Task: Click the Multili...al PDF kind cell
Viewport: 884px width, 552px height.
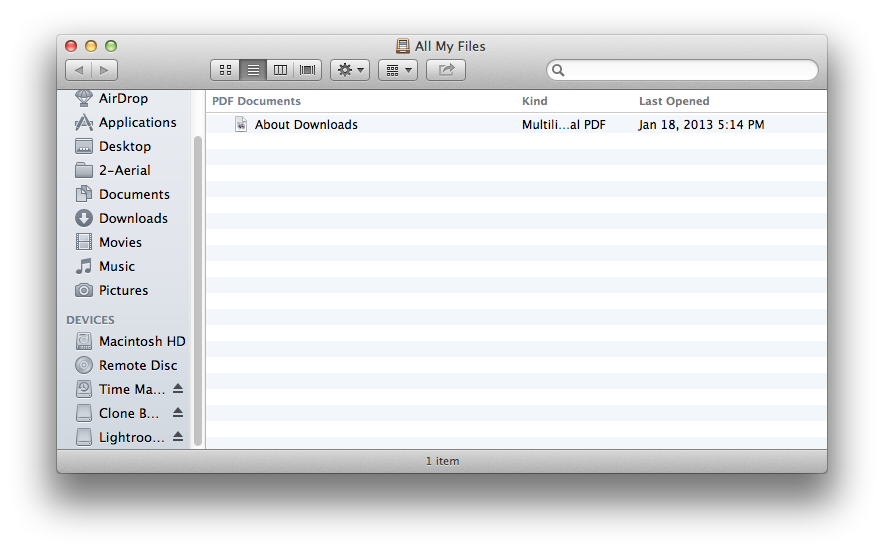Action: pyautogui.click(x=564, y=125)
